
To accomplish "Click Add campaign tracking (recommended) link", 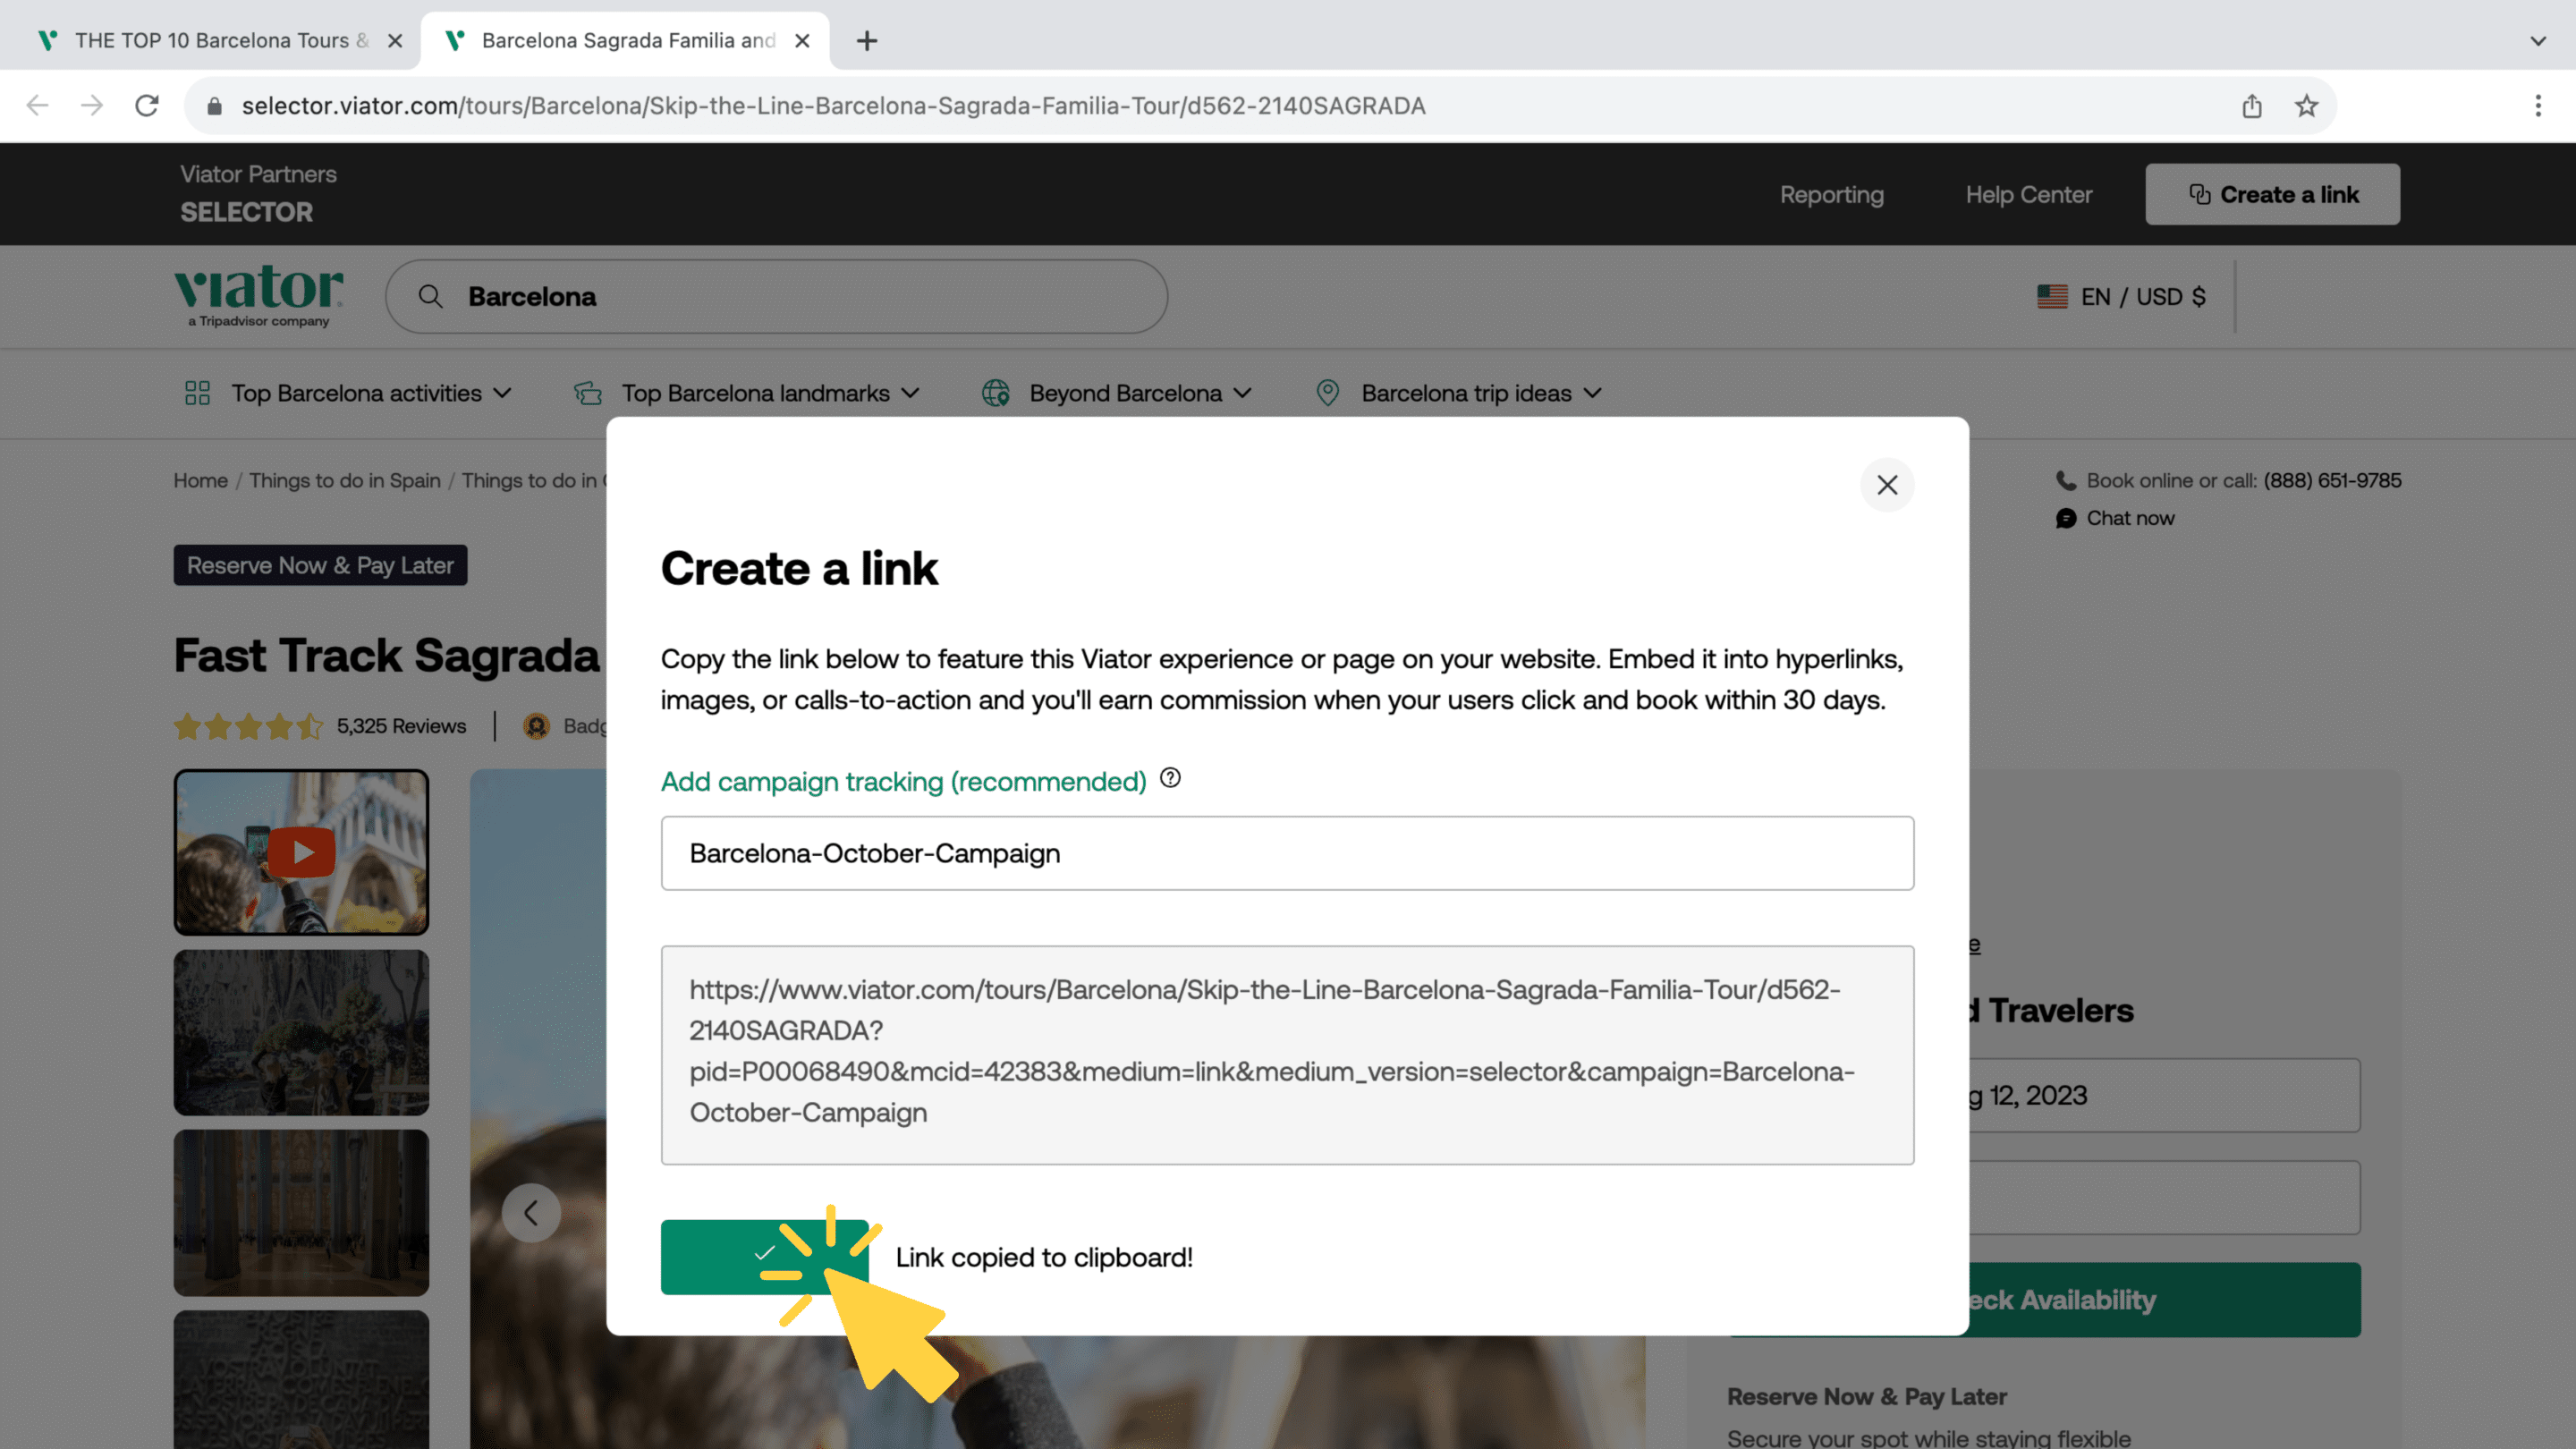I will pos(903,781).
